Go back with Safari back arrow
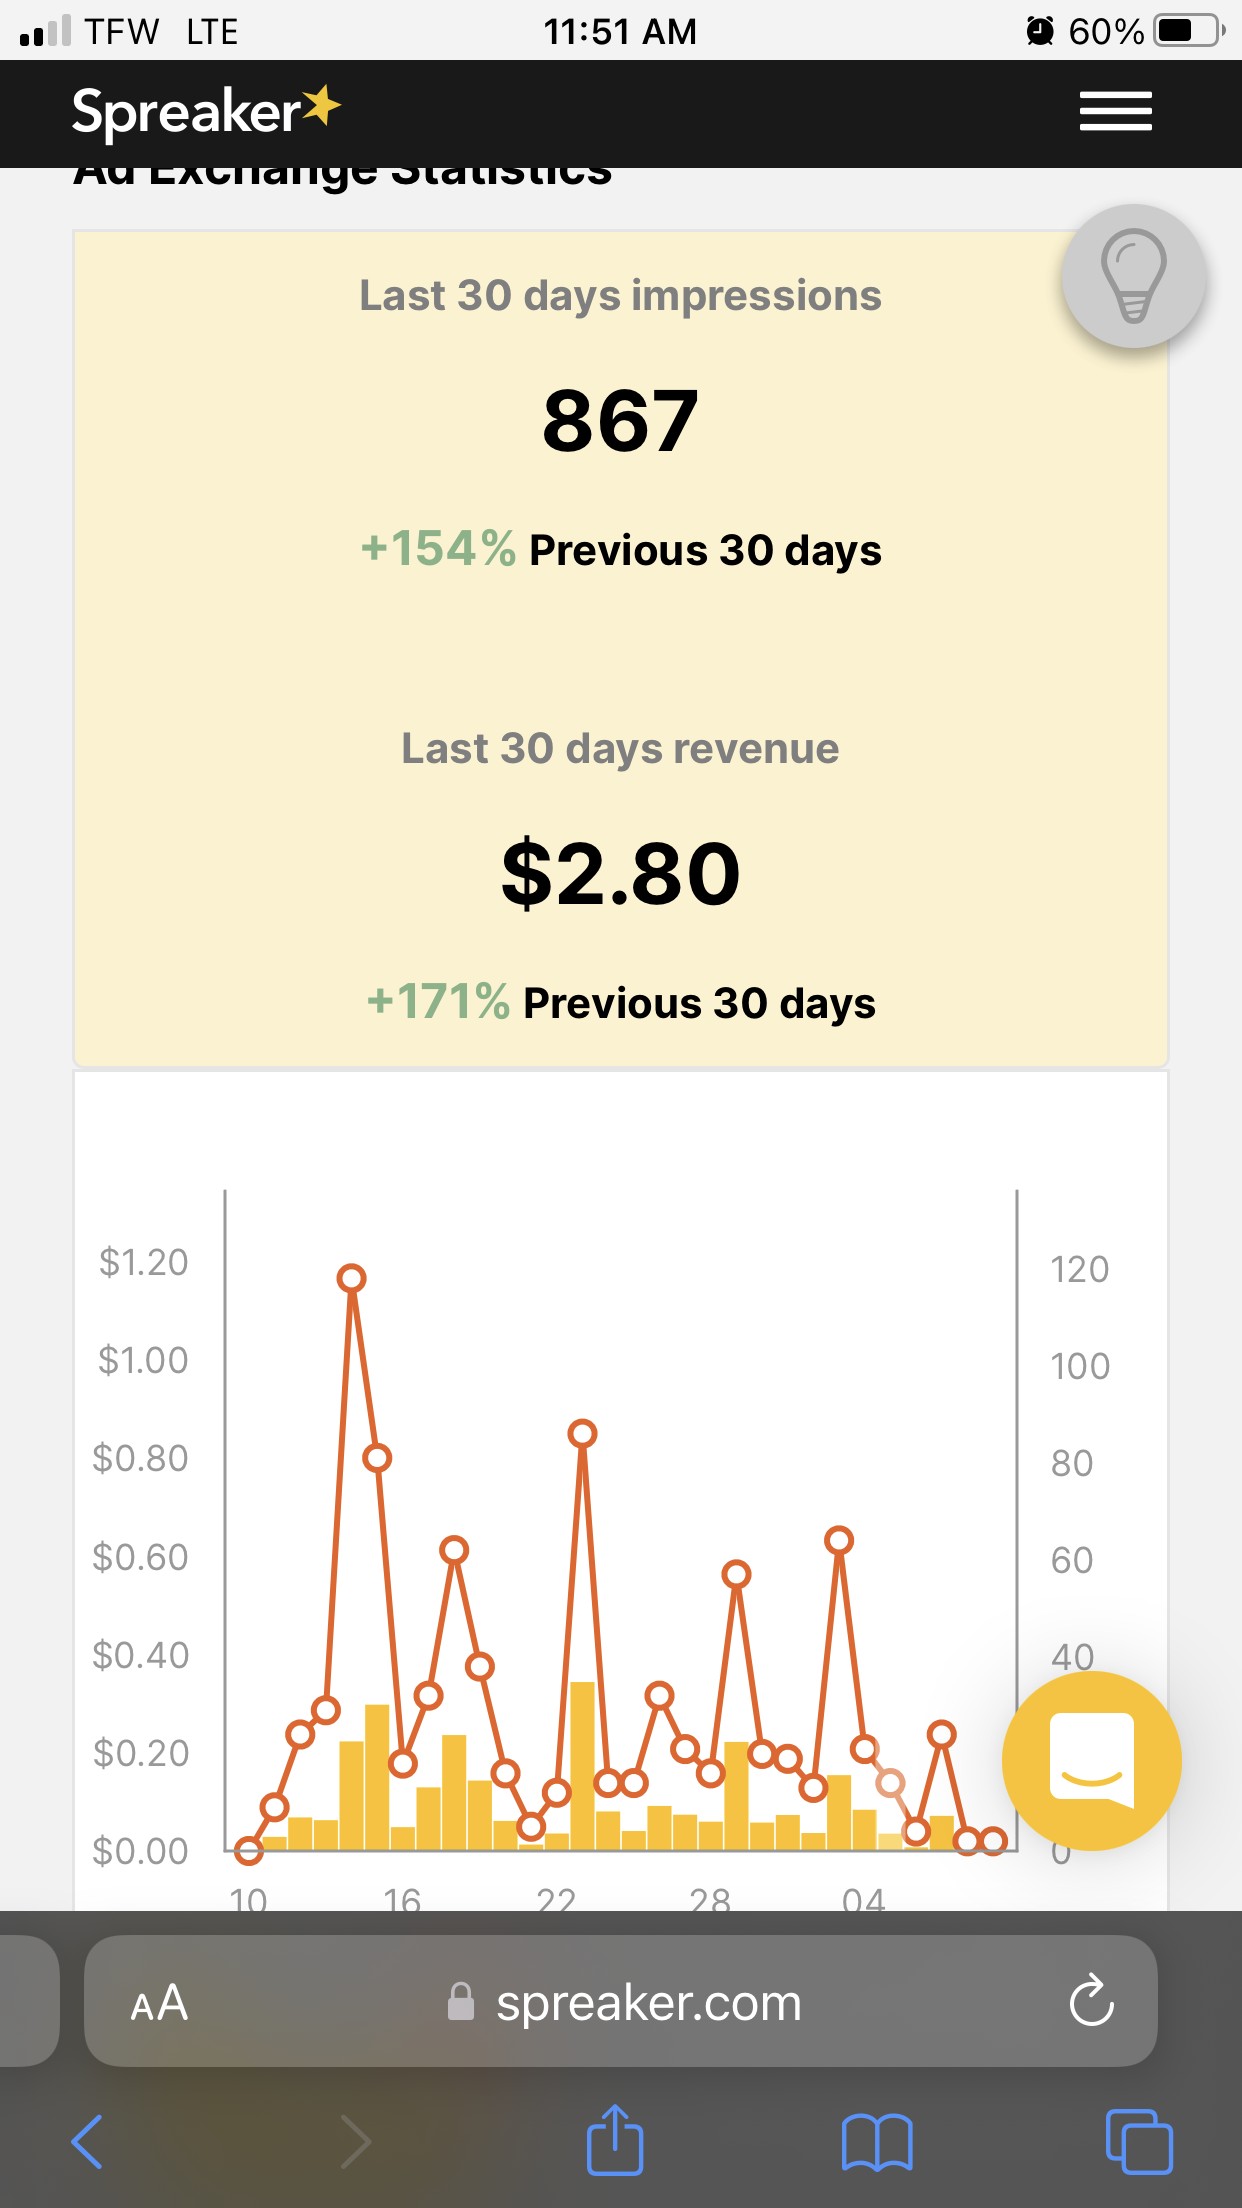This screenshot has height=2208, width=1242. (x=88, y=2142)
